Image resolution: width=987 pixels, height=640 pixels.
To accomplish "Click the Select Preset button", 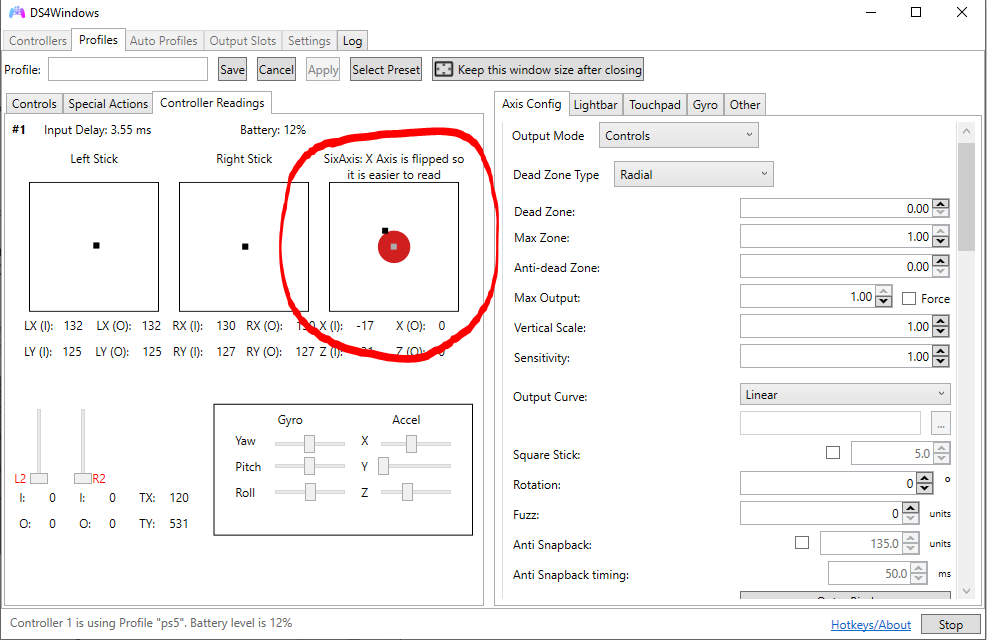I will click(x=386, y=69).
